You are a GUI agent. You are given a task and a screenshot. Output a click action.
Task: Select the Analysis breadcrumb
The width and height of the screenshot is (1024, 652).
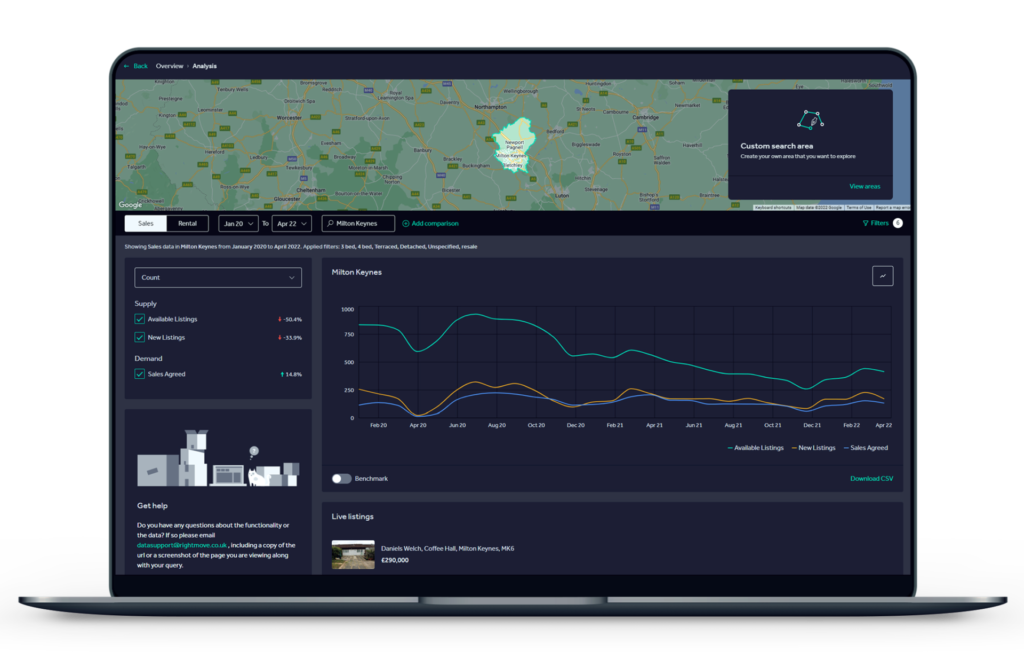pyautogui.click(x=204, y=66)
